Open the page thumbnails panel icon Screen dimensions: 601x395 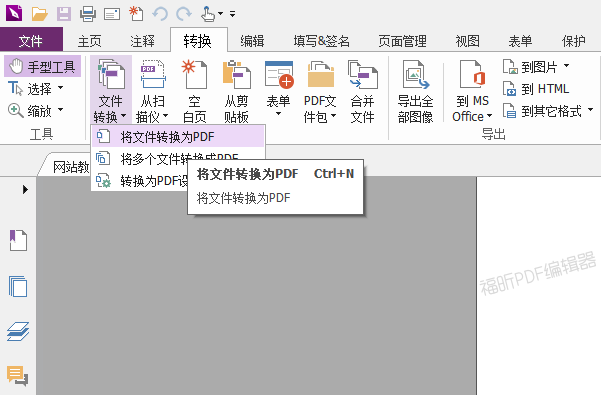[x=18, y=286]
